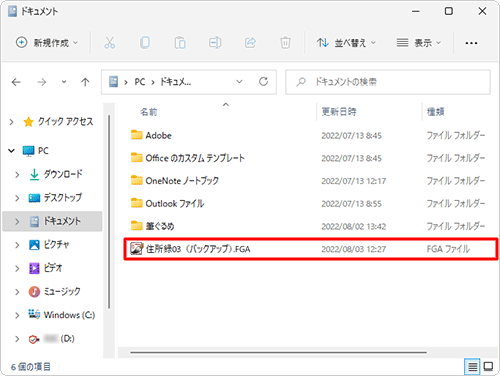Click the Windows (C:) drive icon

point(34,314)
